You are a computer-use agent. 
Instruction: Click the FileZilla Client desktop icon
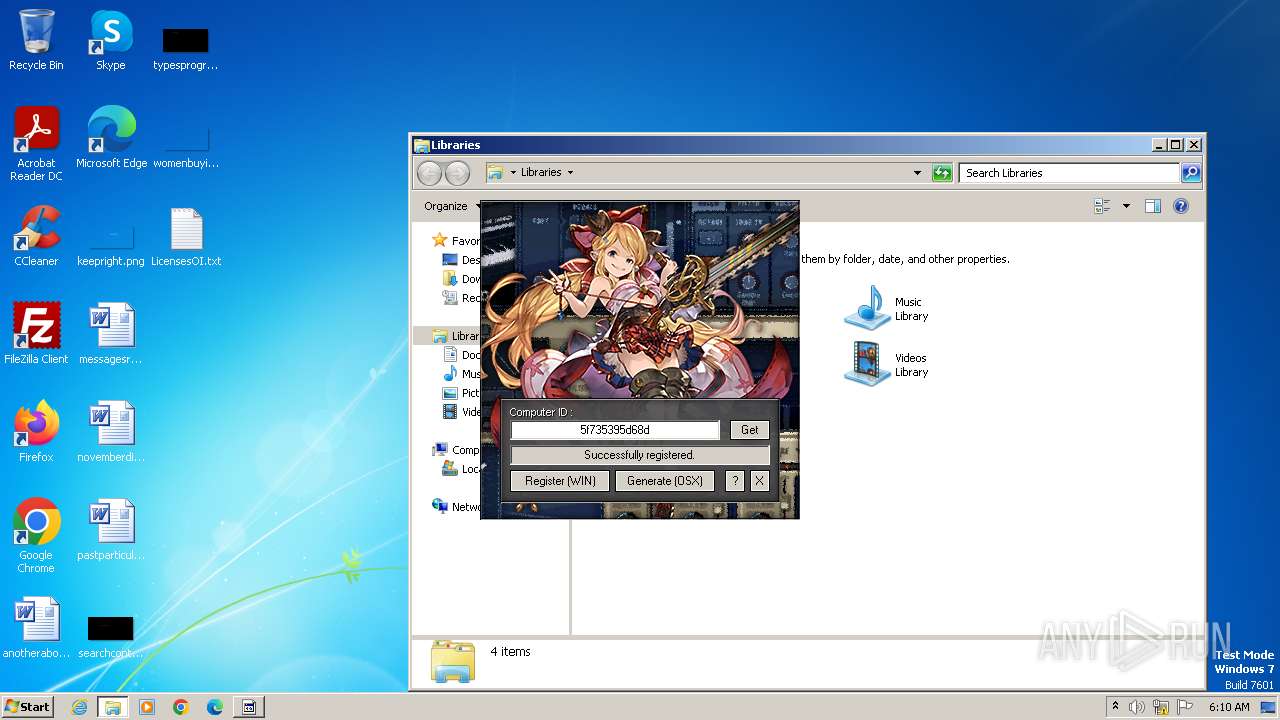point(36,334)
